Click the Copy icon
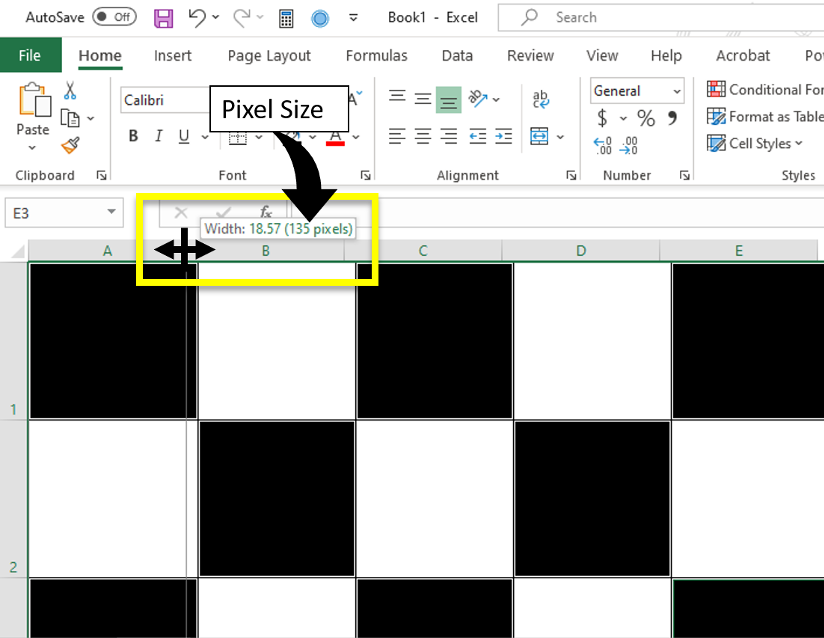 click(x=70, y=118)
